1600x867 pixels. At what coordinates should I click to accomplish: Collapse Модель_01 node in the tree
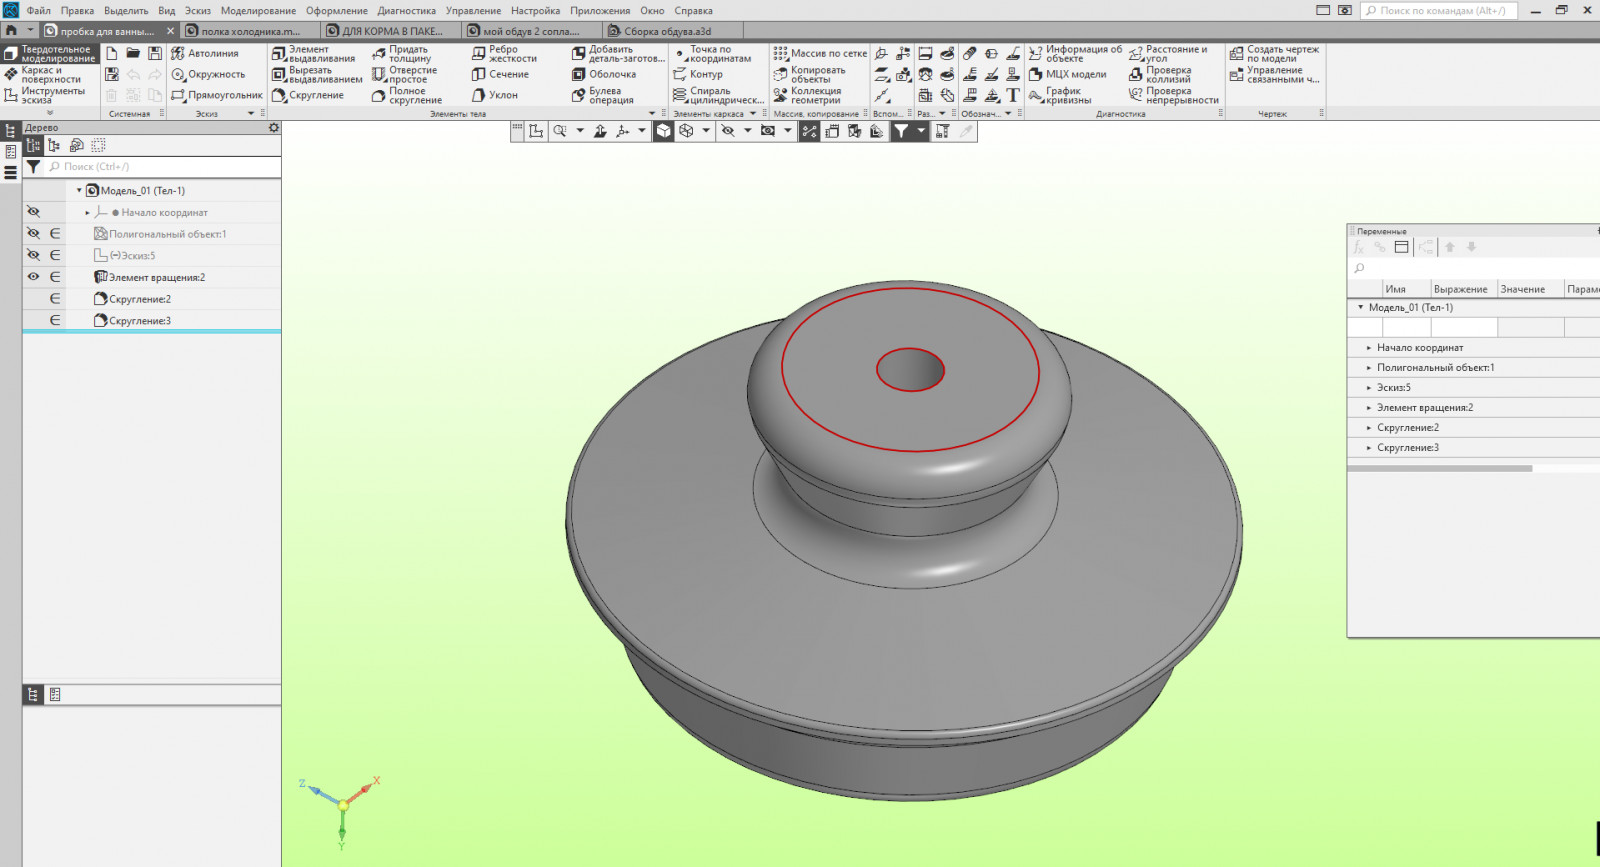click(x=79, y=190)
